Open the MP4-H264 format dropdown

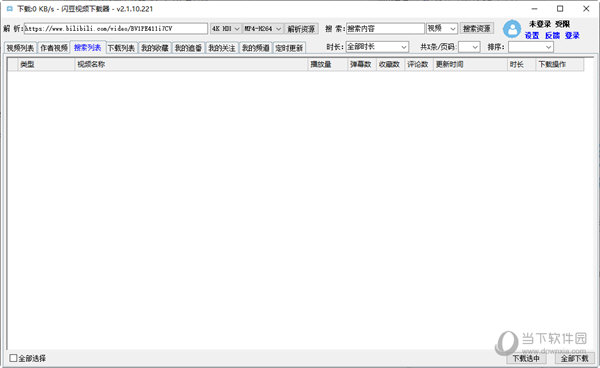pyautogui.click(x=263, y=29)
